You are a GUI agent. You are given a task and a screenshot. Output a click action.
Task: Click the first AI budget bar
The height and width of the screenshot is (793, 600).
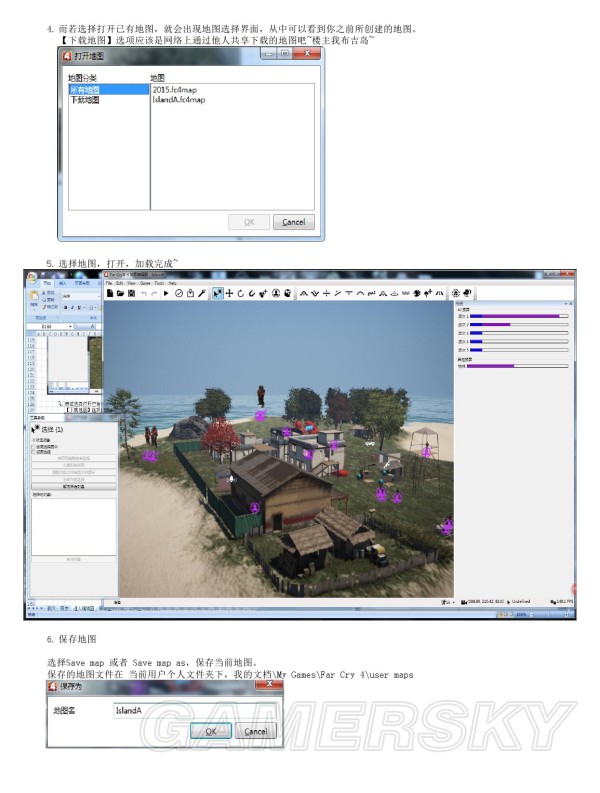pos(519,316)
